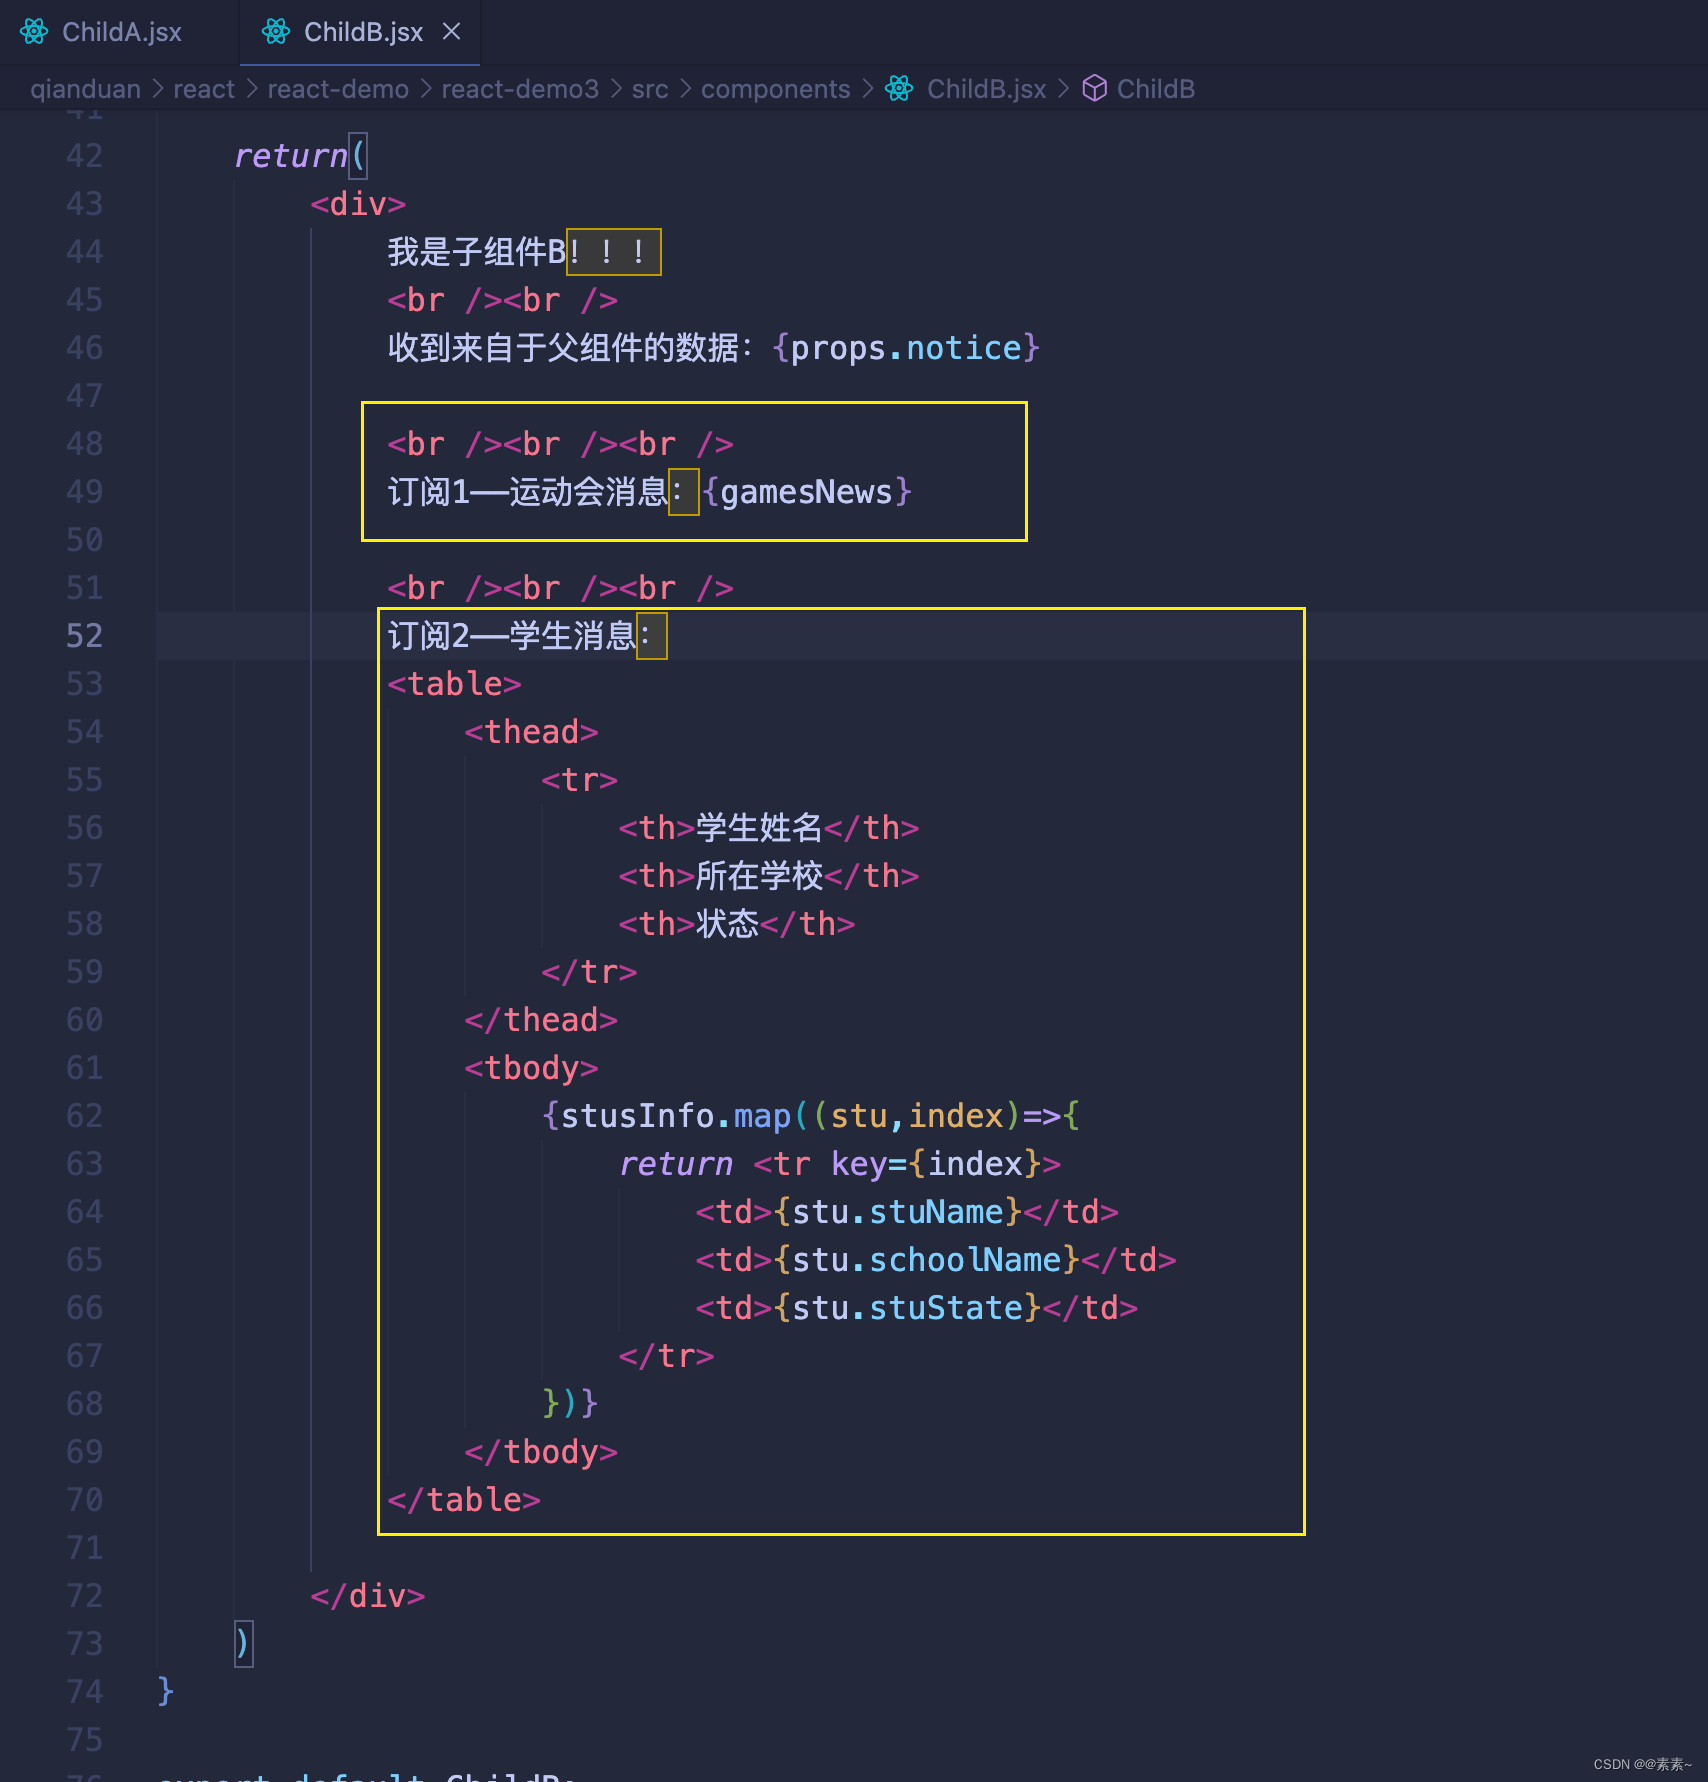
Task: Open the react-demo3 breadcrumb dropdown
Action: pyautogui.click(x=519, y=89)
